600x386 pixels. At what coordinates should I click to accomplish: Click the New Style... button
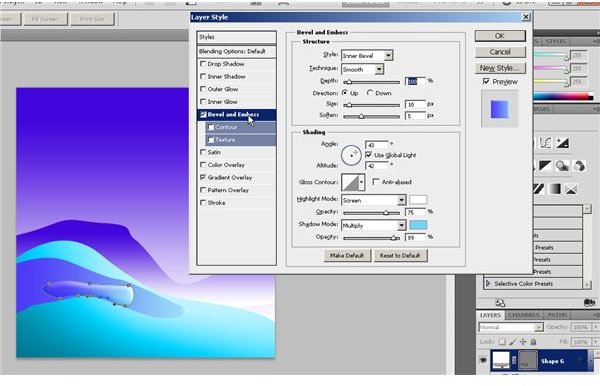(x=500, y=68)
